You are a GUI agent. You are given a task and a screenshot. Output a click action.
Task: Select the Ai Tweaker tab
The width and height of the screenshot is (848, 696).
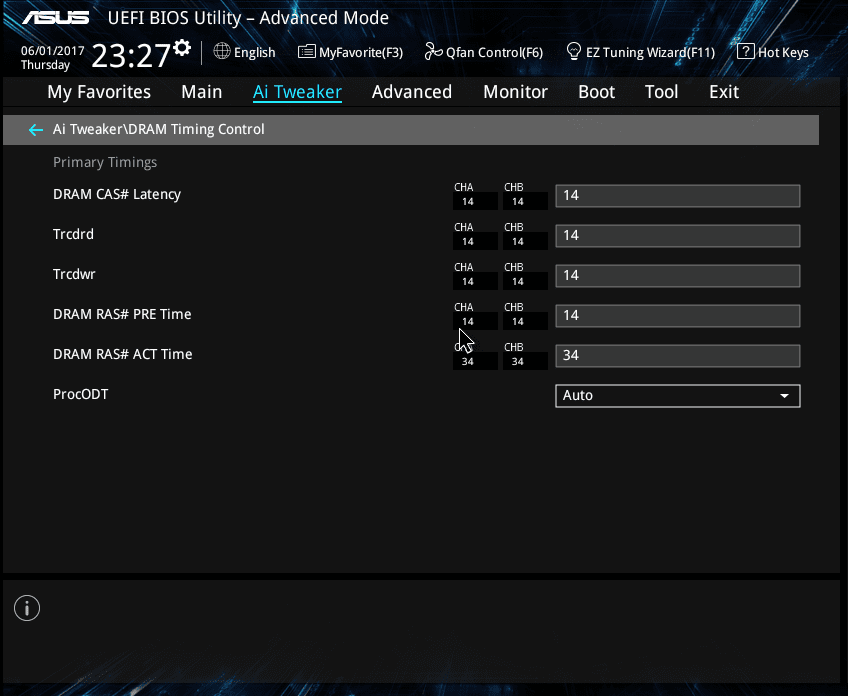(297, 92)
